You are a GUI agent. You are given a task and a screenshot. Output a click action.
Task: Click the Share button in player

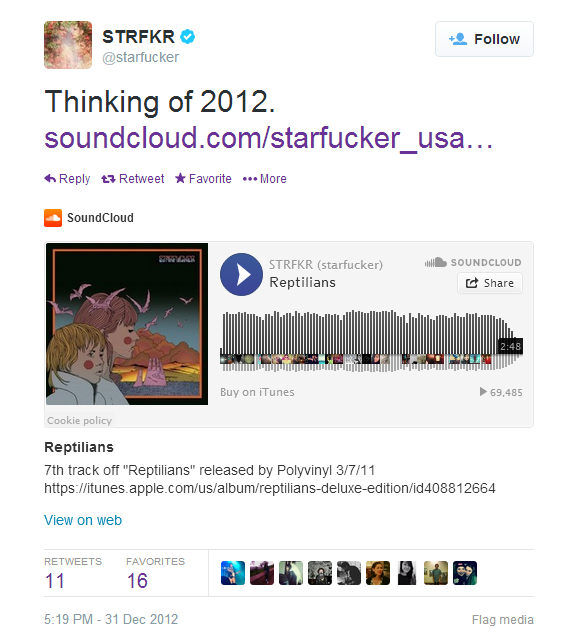click(x=490, y=283)
